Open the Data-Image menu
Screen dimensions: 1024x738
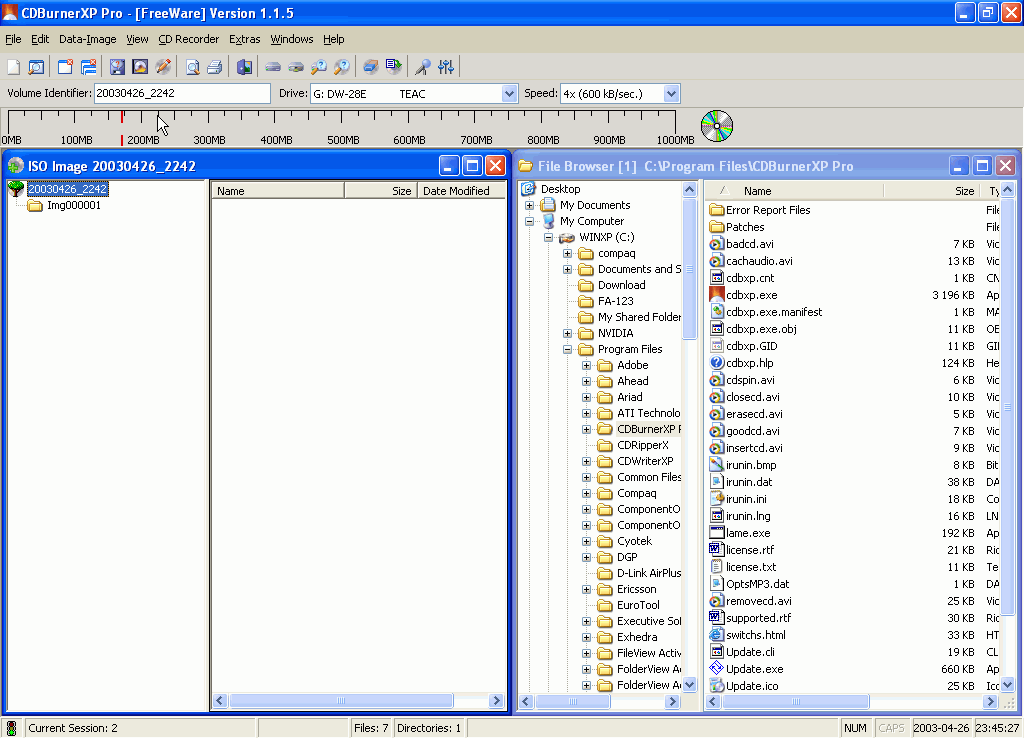coord(88,39)
